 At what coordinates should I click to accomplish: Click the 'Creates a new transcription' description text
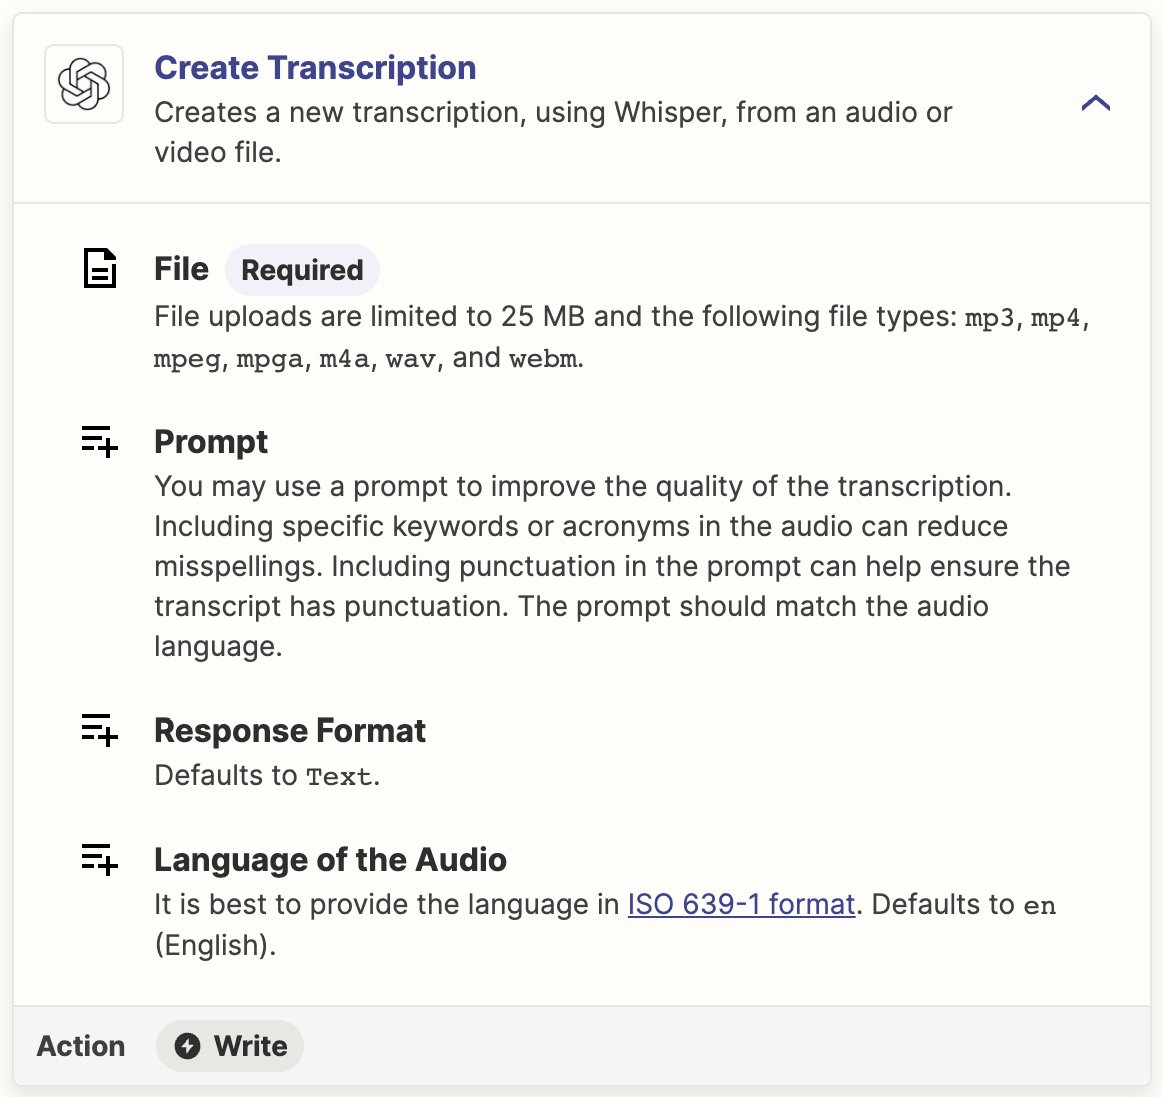point(553,132)
